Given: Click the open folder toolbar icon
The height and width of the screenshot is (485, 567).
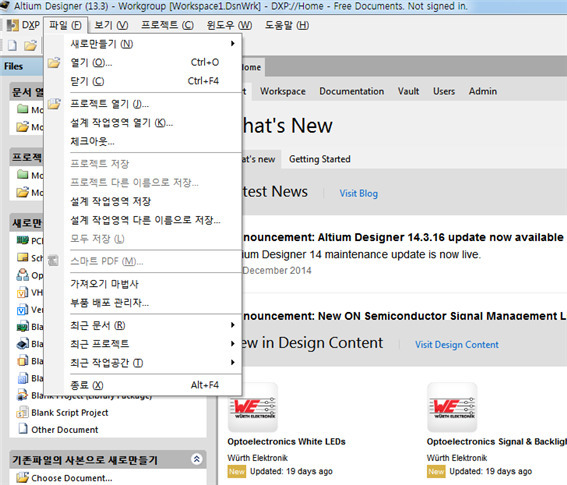Looking at the screenshot, I should [x=30, y=45].
